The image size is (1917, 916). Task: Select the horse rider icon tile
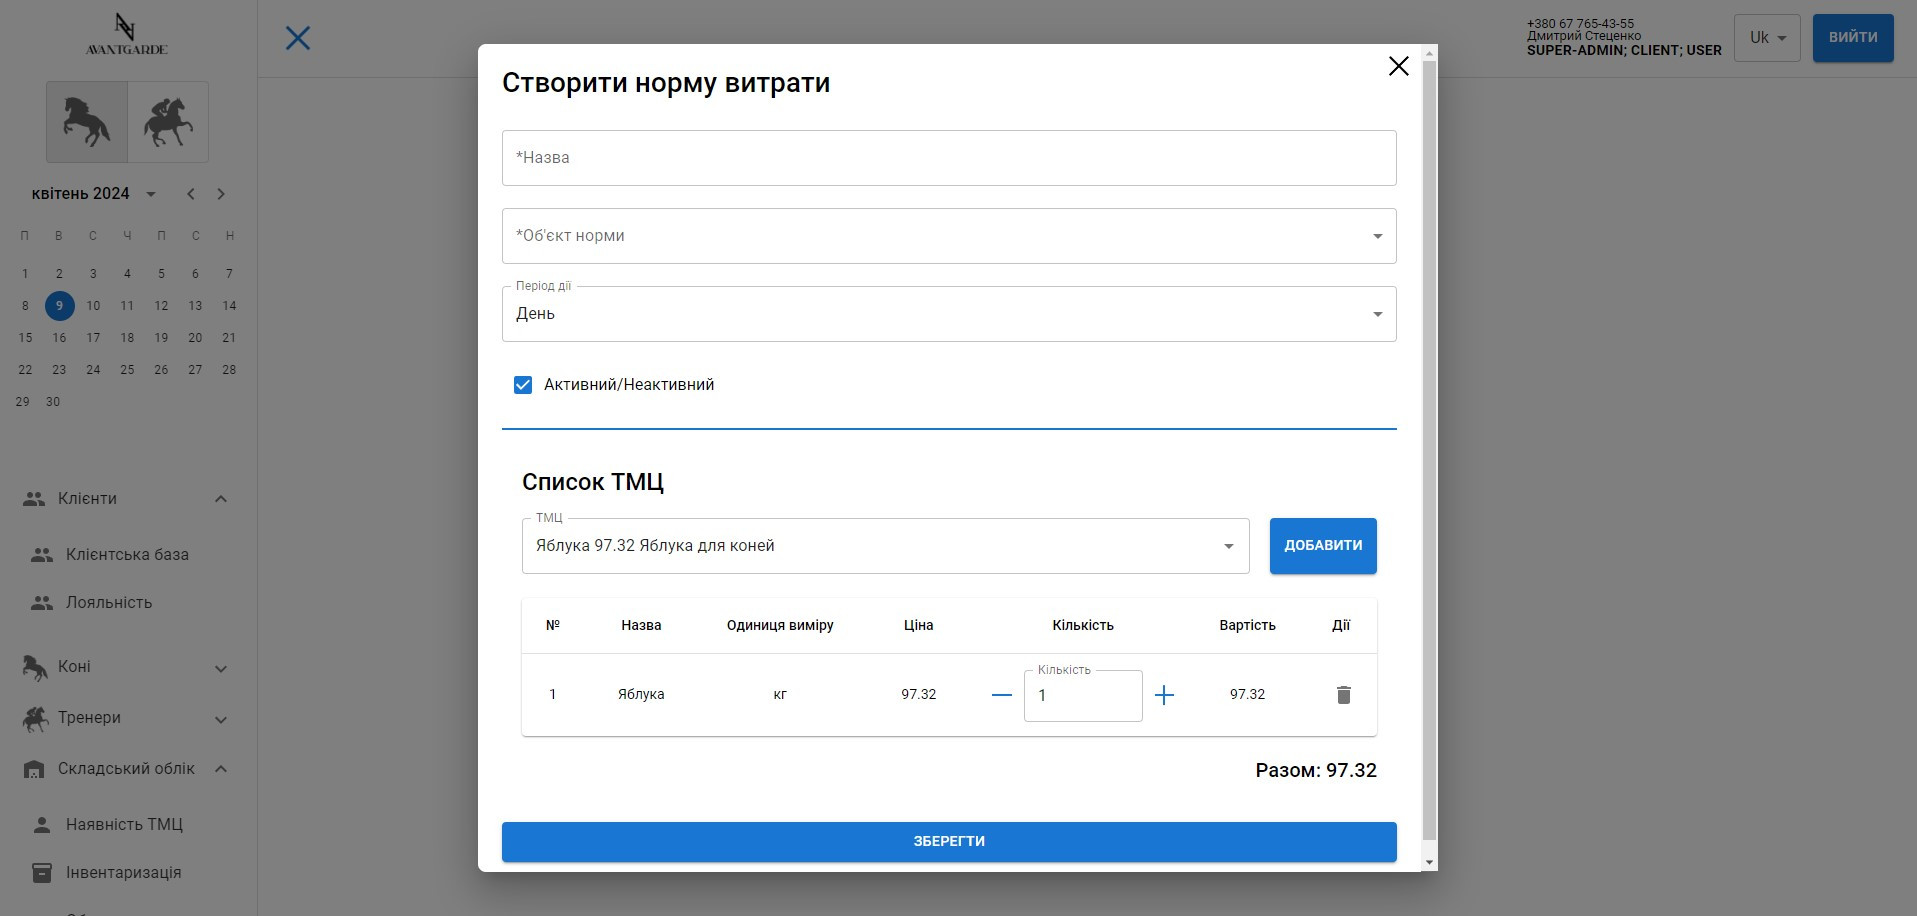[x=168, y=122]
